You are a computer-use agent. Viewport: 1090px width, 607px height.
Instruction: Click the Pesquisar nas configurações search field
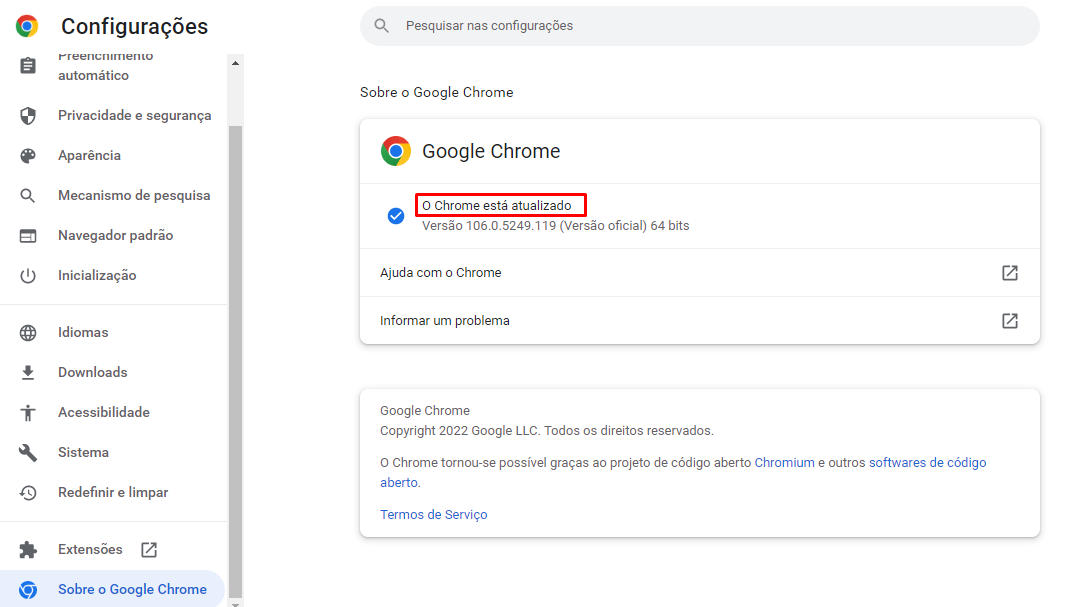(x=700, y=25)
